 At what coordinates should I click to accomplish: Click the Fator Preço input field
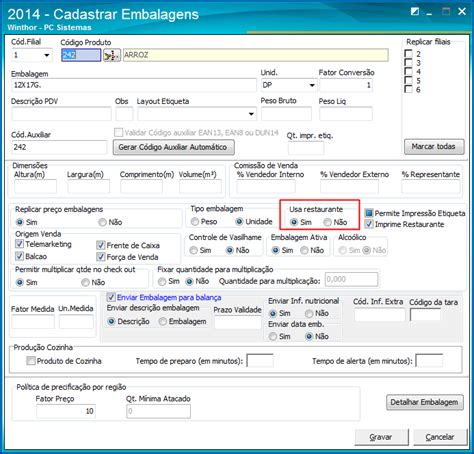click(x=66, y=411)
